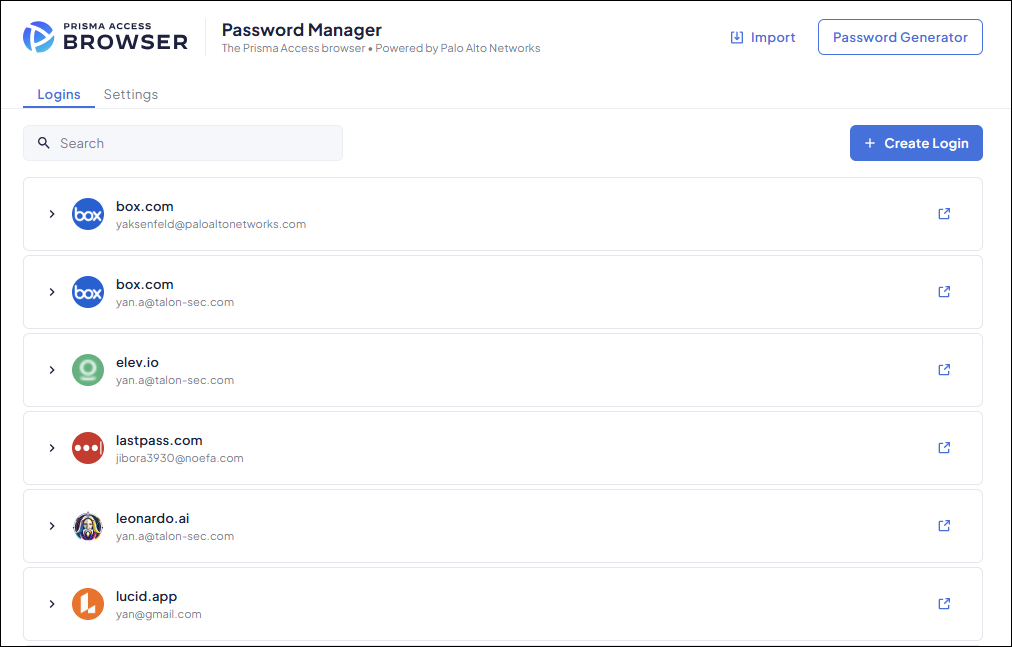The width and height of the screenshot is (1012, 647).
Task: Select the yan@gmail.com username text
Action: [159, 615]
